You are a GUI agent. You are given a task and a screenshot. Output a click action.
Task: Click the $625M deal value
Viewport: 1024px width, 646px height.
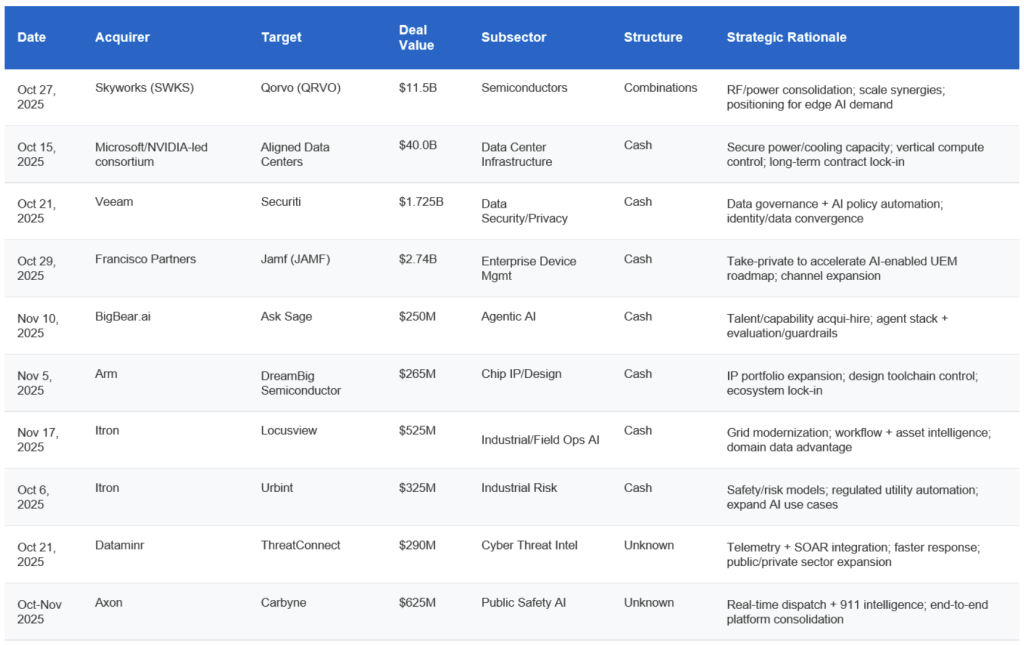pos(417,602)
